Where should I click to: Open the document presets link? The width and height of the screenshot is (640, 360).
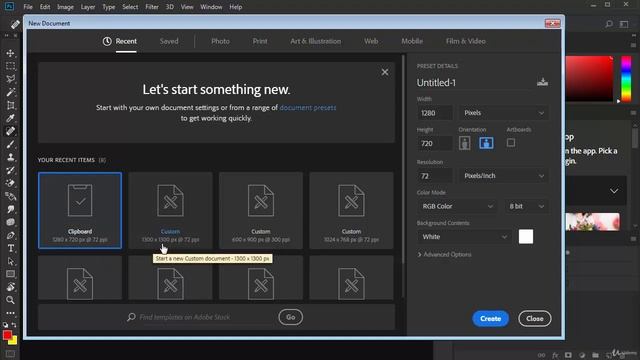pyautogui.click(x=308, y=108)
